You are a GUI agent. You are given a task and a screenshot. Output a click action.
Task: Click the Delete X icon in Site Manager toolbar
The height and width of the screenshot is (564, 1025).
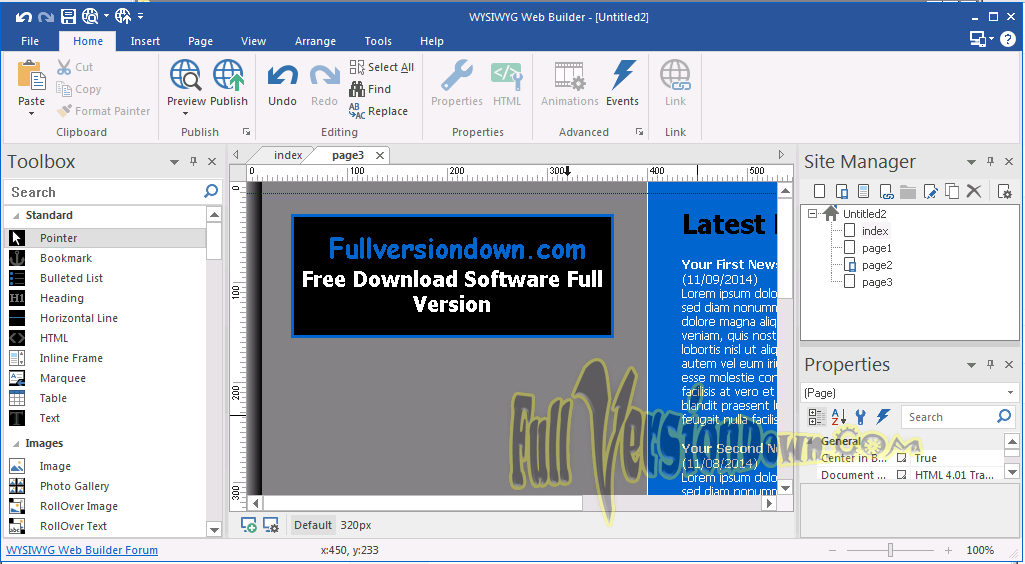point(974,191)
